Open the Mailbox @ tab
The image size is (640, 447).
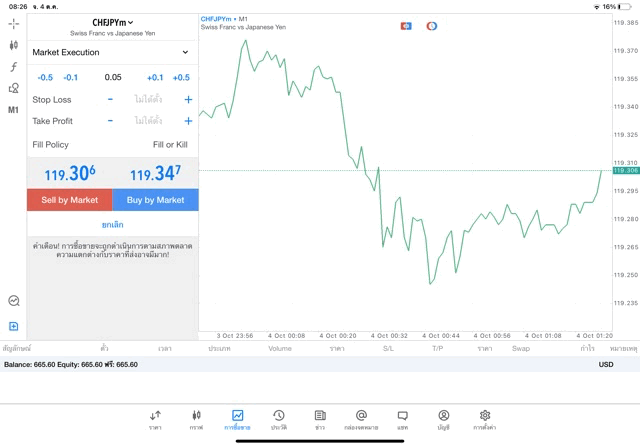(x=361, y=419)
